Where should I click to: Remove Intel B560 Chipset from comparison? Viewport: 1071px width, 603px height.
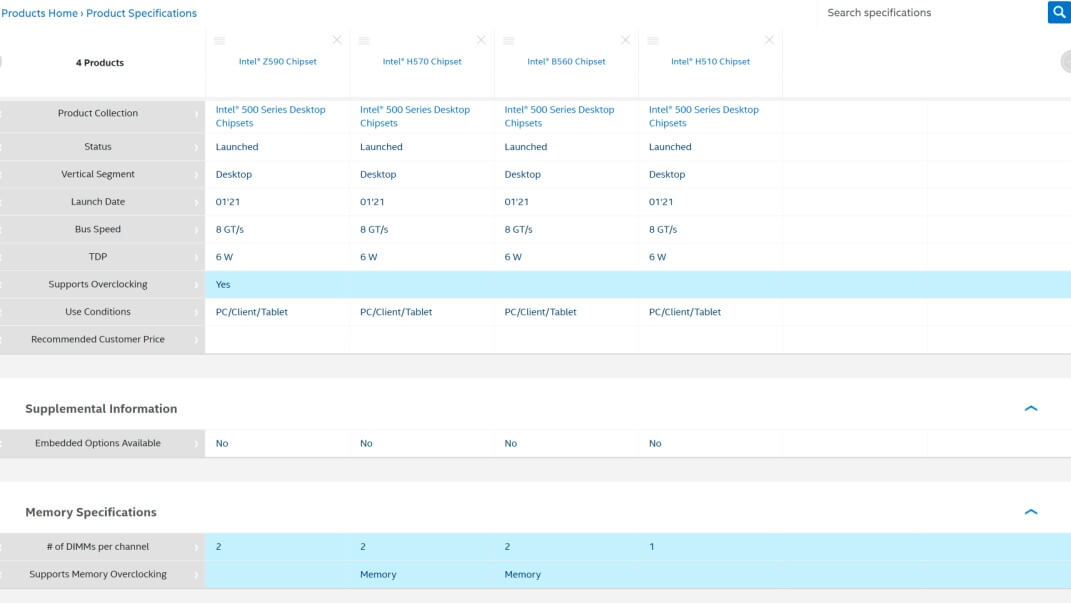click(626, 40)
